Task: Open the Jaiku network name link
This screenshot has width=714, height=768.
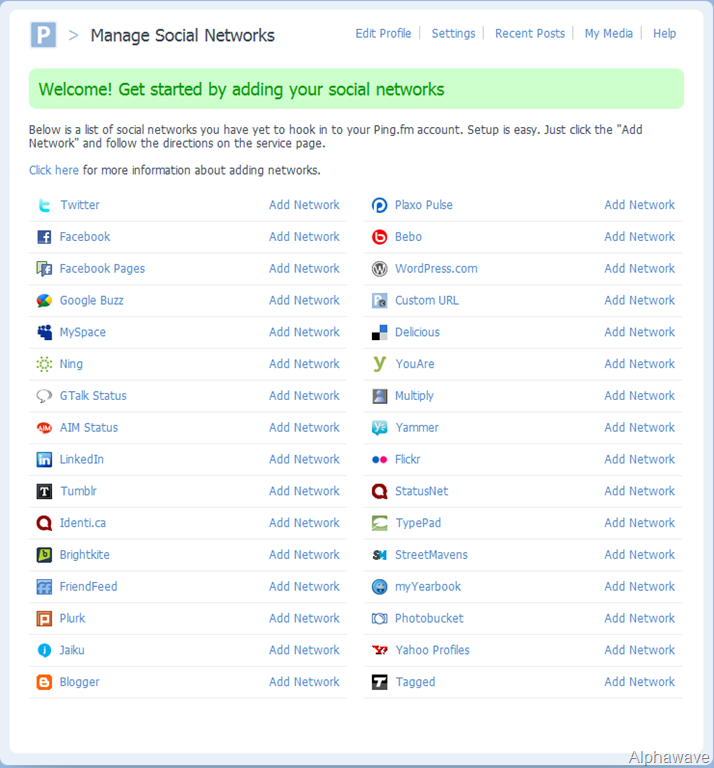Action: (x=72, y=650)
